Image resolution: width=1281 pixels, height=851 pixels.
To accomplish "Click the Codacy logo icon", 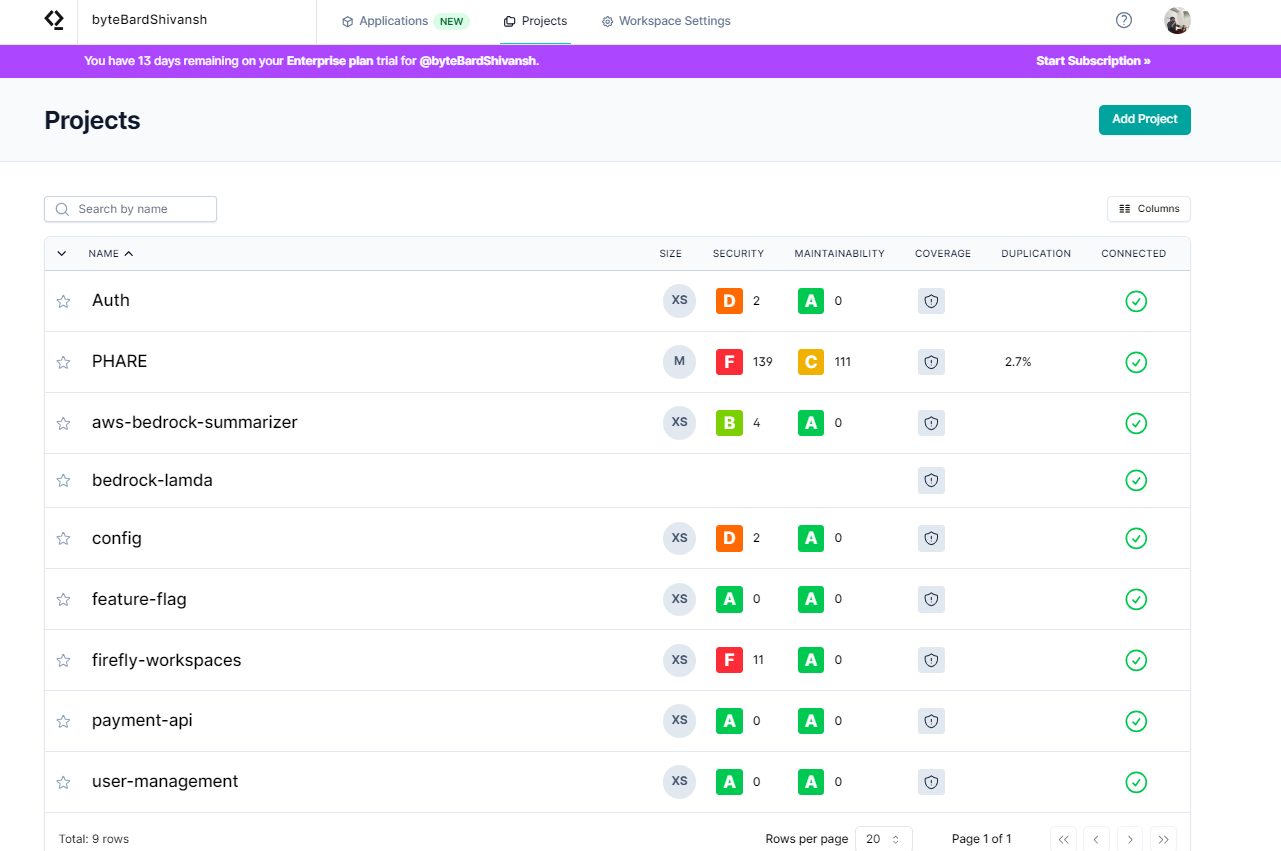I will tap(54, 20).
